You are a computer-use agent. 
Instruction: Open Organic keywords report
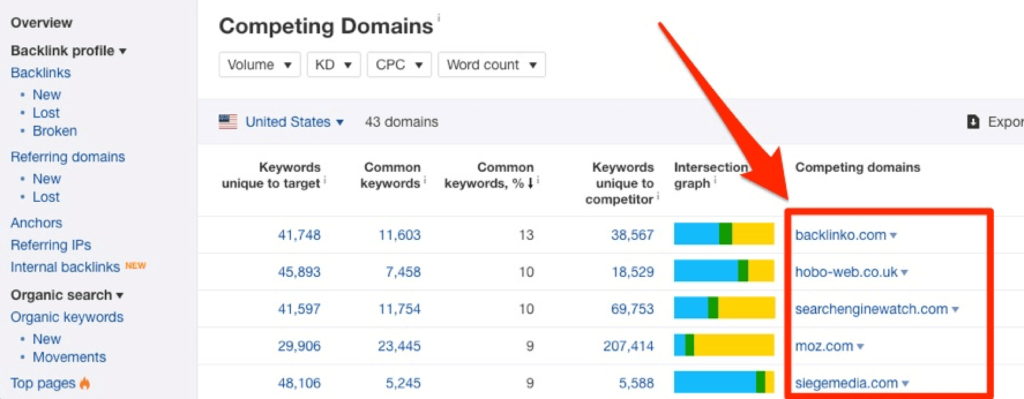coord(67,317)
